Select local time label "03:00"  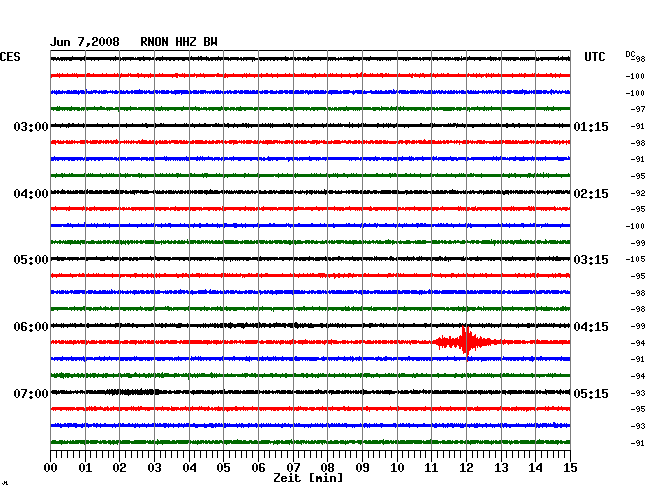tap(31, 126)
